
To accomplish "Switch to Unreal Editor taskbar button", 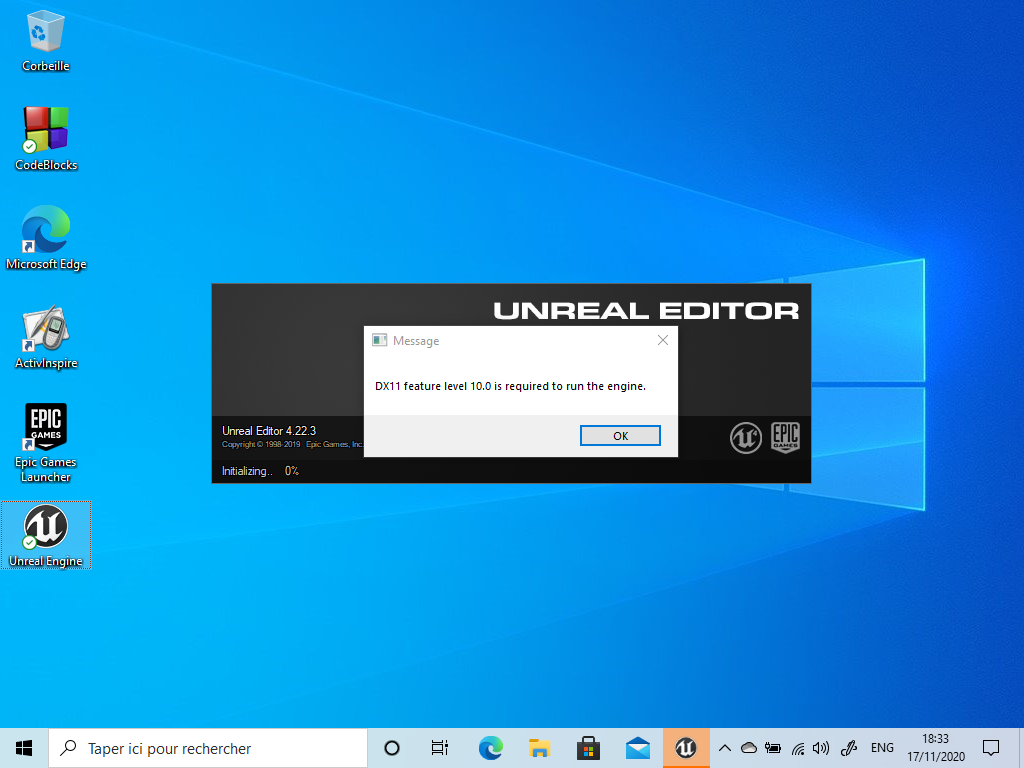I will [686, 748].
